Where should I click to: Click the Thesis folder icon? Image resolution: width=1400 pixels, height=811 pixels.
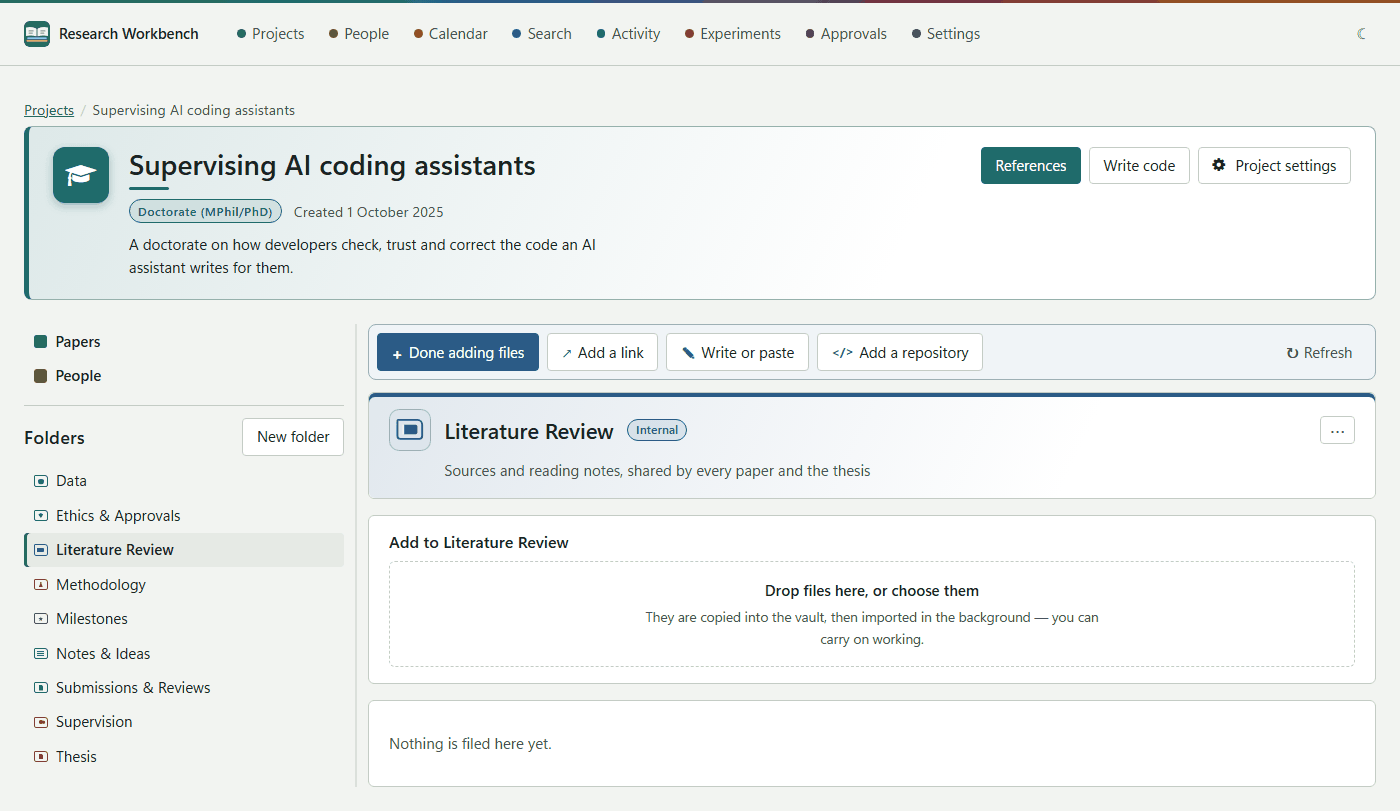point(41,757)
